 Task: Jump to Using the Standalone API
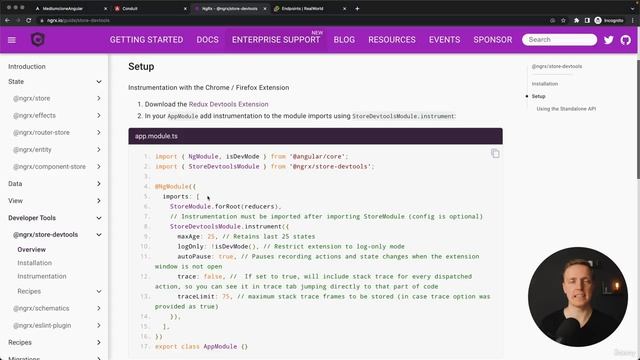pyautogui.click(x=566, y=109)
